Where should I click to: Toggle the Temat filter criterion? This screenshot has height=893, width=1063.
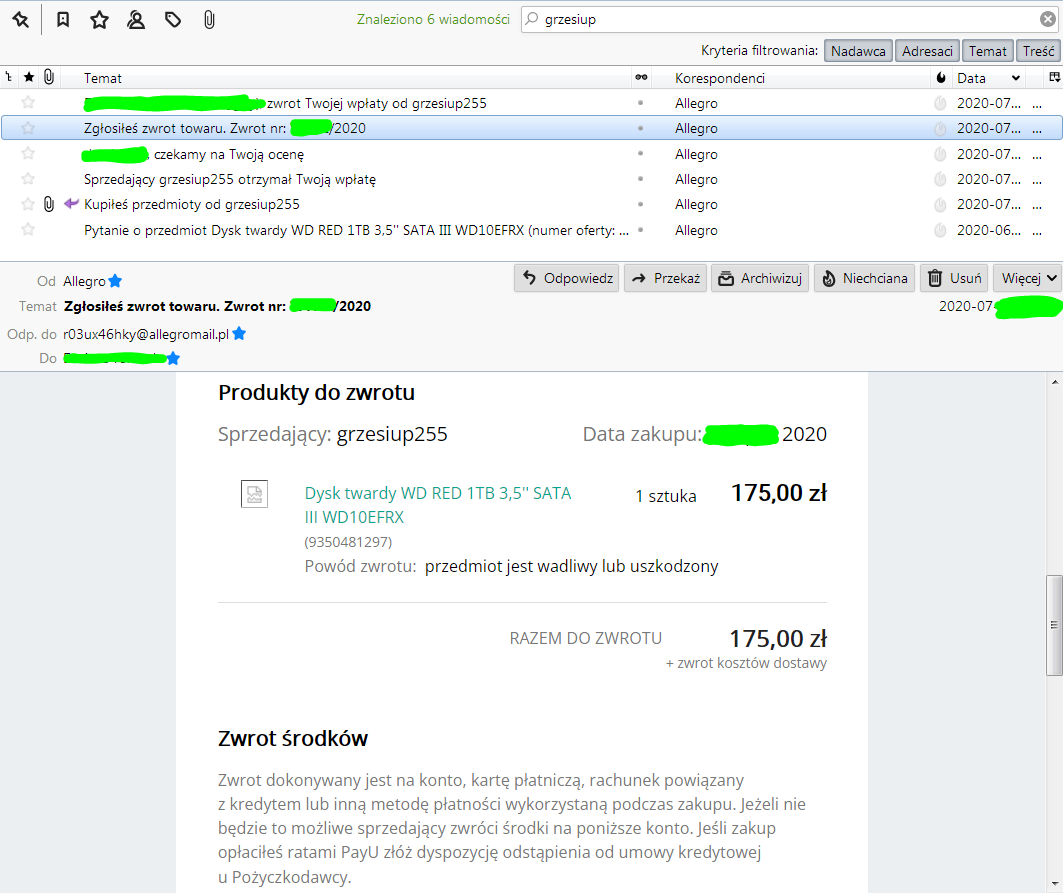pyautogui.click(x=987, y=50)
